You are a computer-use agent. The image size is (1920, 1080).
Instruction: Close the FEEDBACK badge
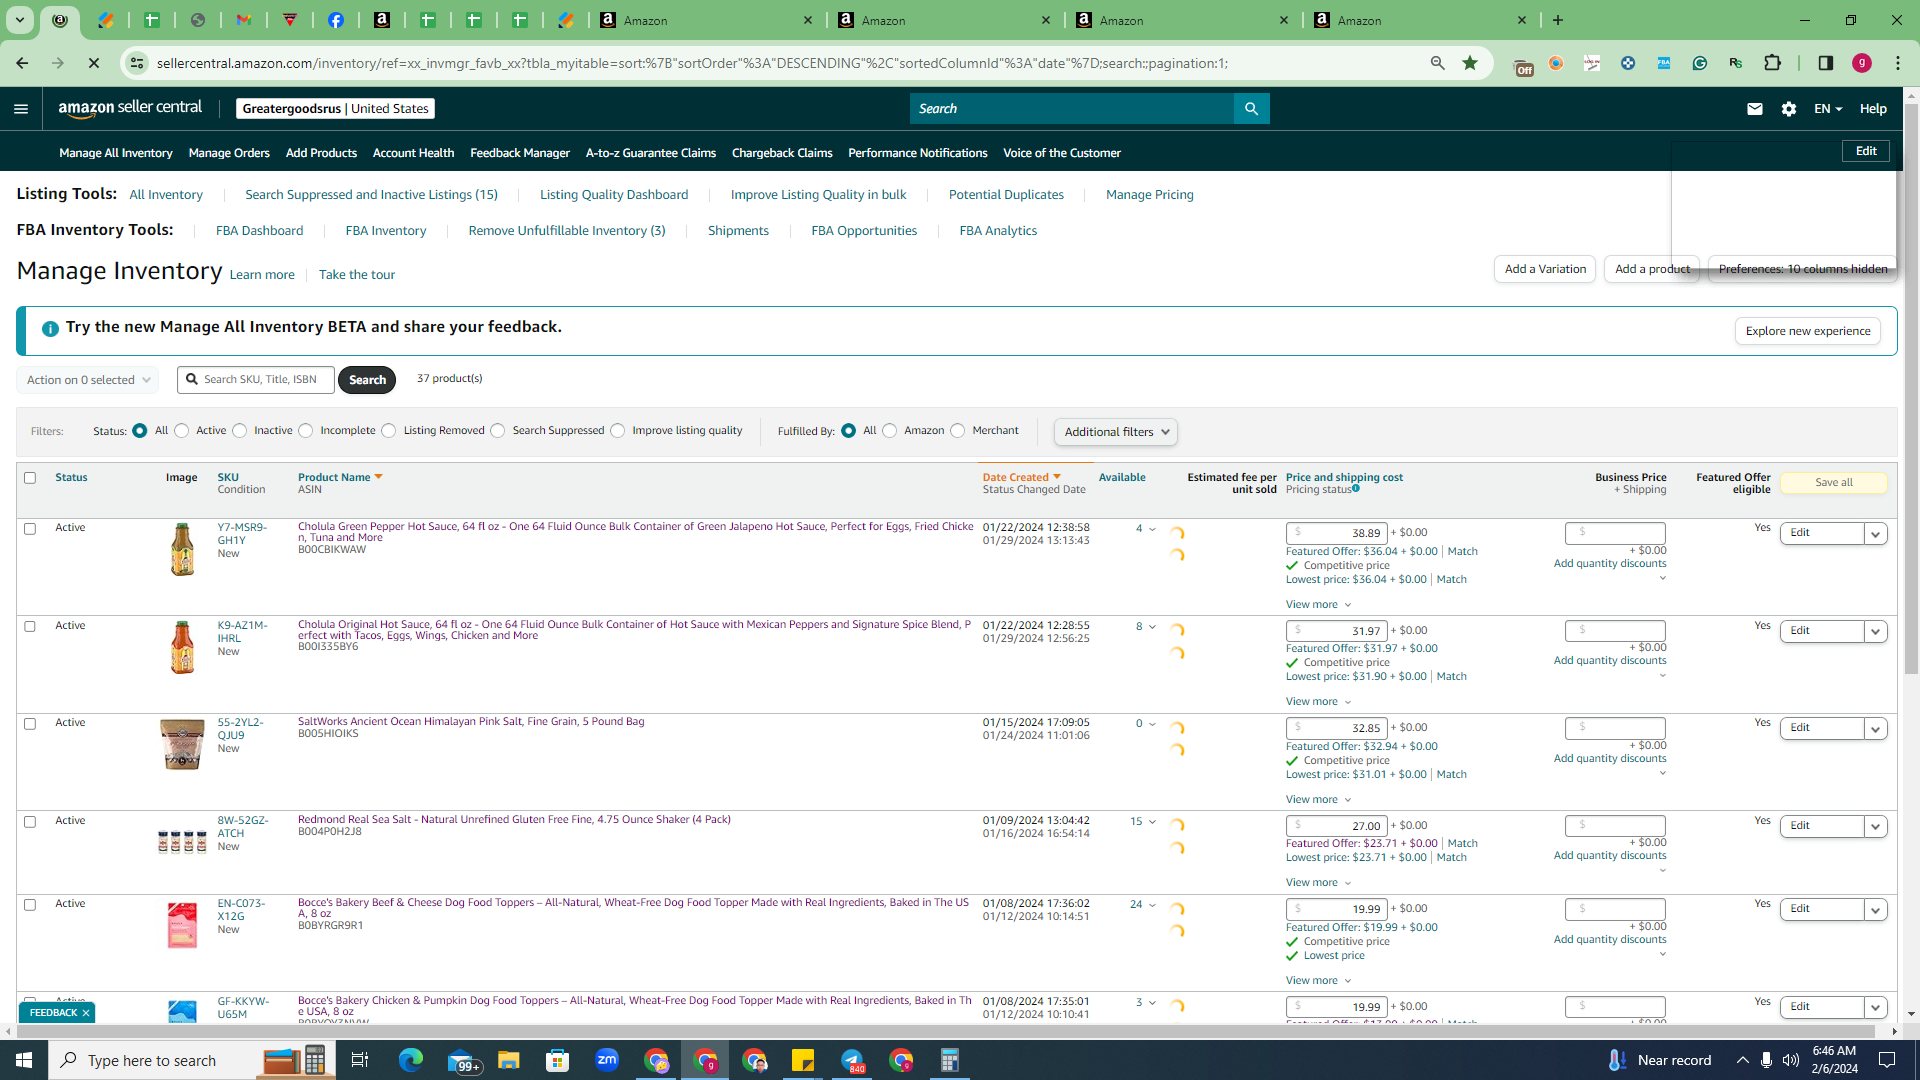(x=86, y=1013)
